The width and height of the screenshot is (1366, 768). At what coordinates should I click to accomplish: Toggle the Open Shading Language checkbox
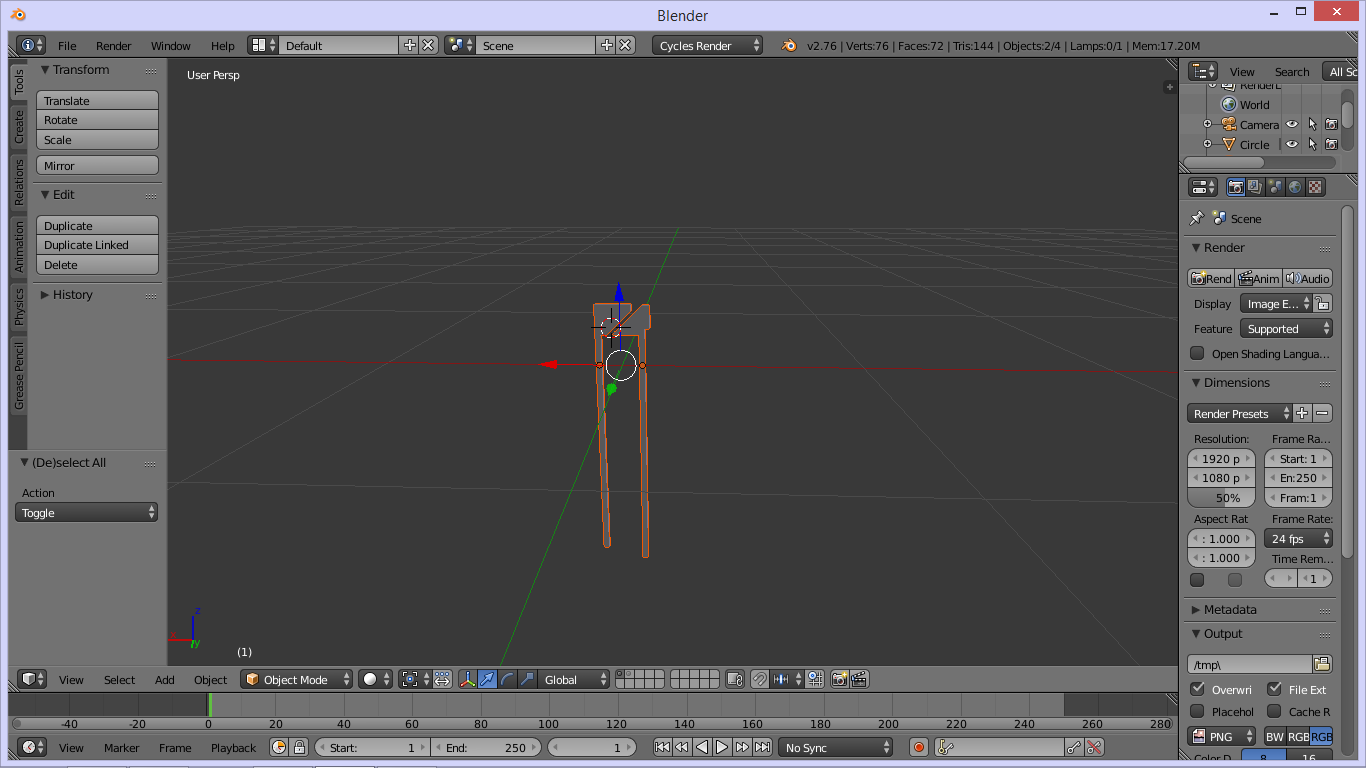[1197, 353]
